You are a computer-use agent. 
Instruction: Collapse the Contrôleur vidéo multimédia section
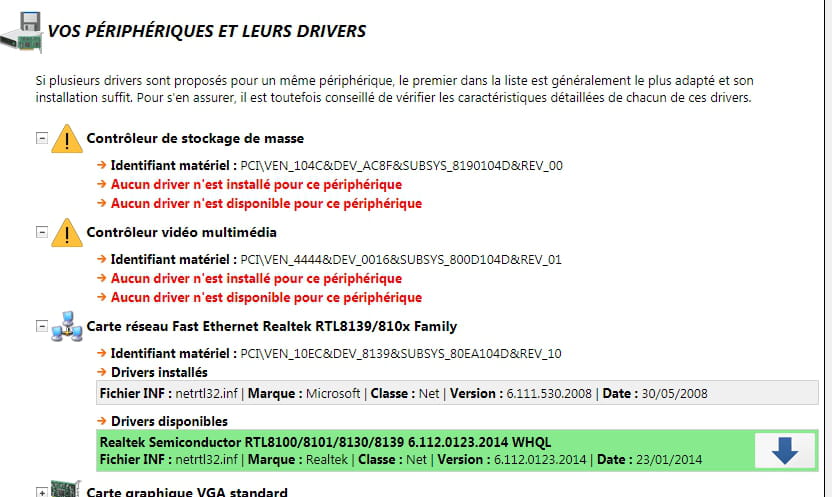42,232
